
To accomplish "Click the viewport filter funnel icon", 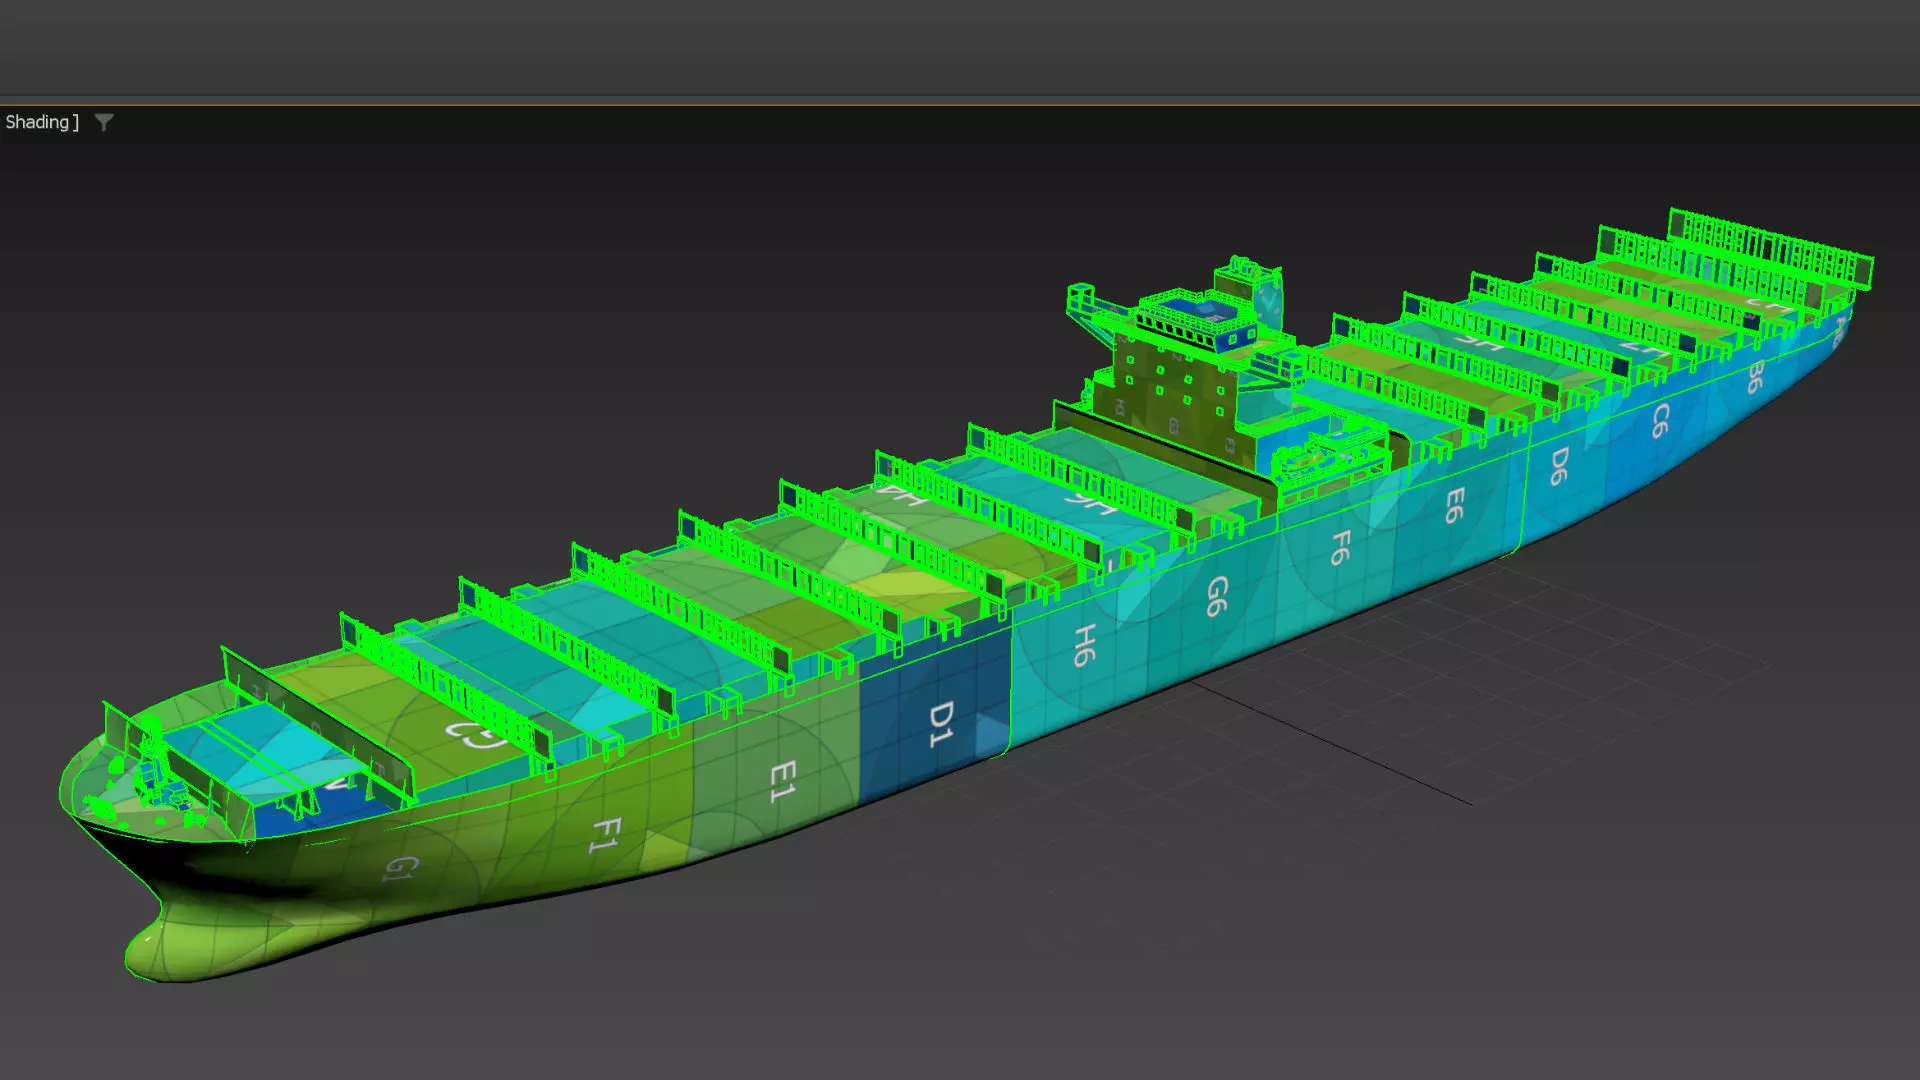I will [x=104, y=123].
